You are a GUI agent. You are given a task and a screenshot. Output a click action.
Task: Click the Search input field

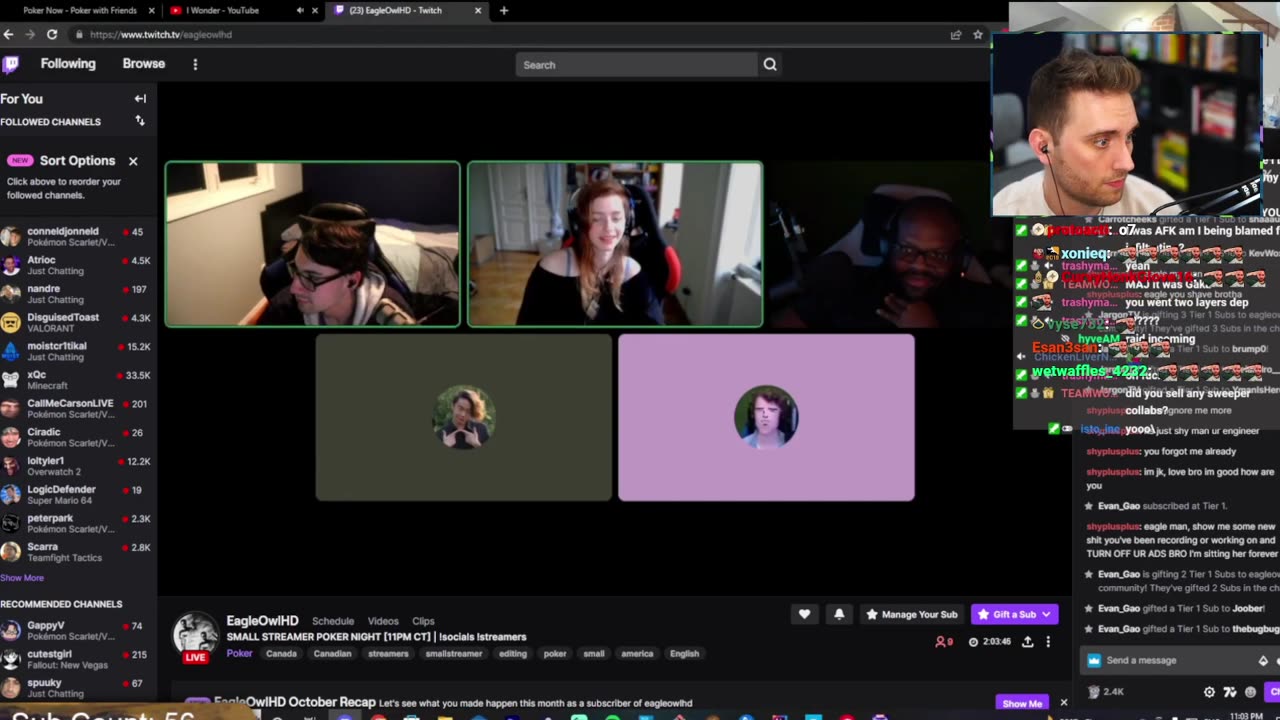636,65
